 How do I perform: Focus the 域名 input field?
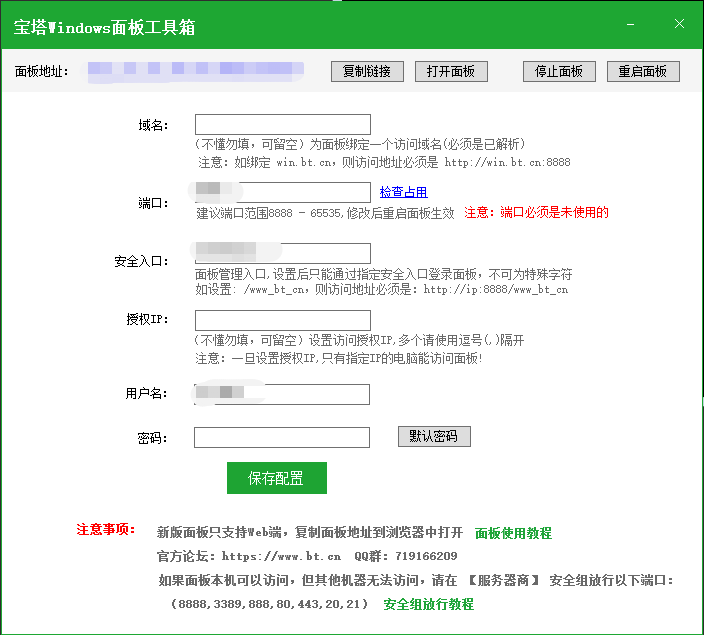tap(283, 124)
